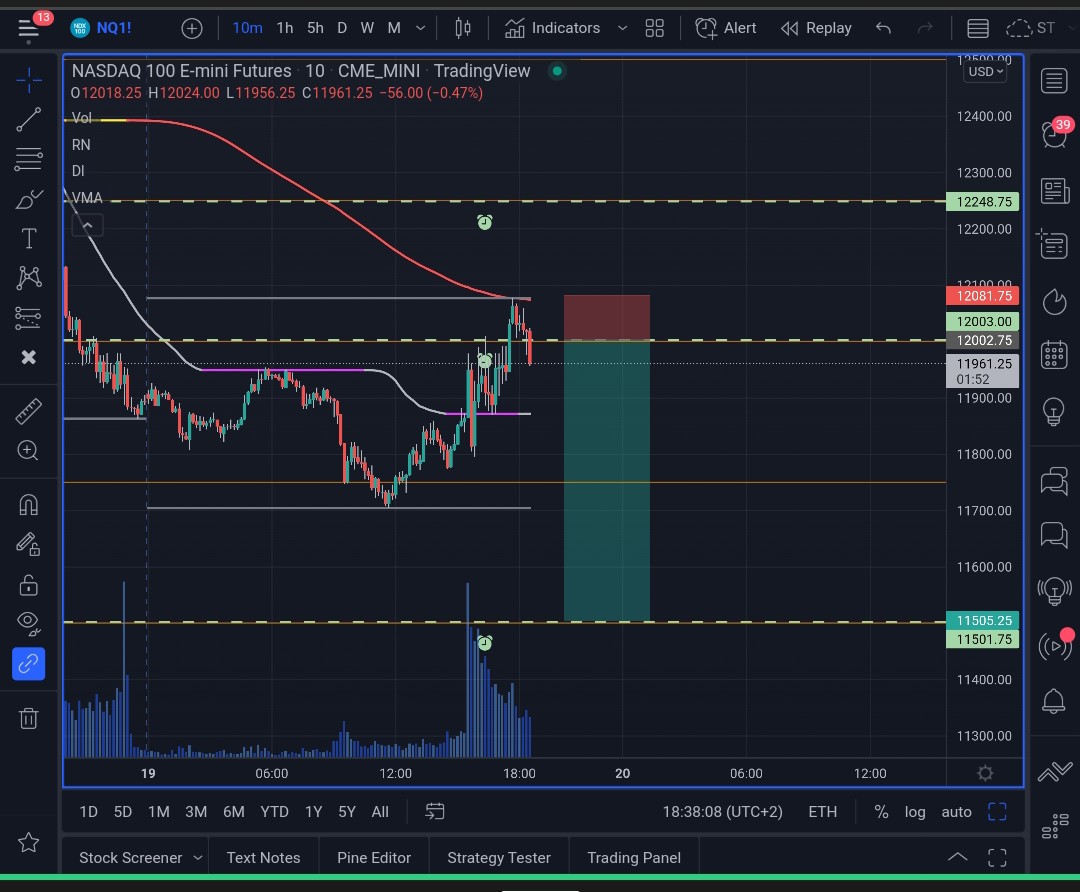The height and width of the screenshot is (892, 1080).
Task: Switch to the 10m timeframe
Action: (x=247, y=28)
